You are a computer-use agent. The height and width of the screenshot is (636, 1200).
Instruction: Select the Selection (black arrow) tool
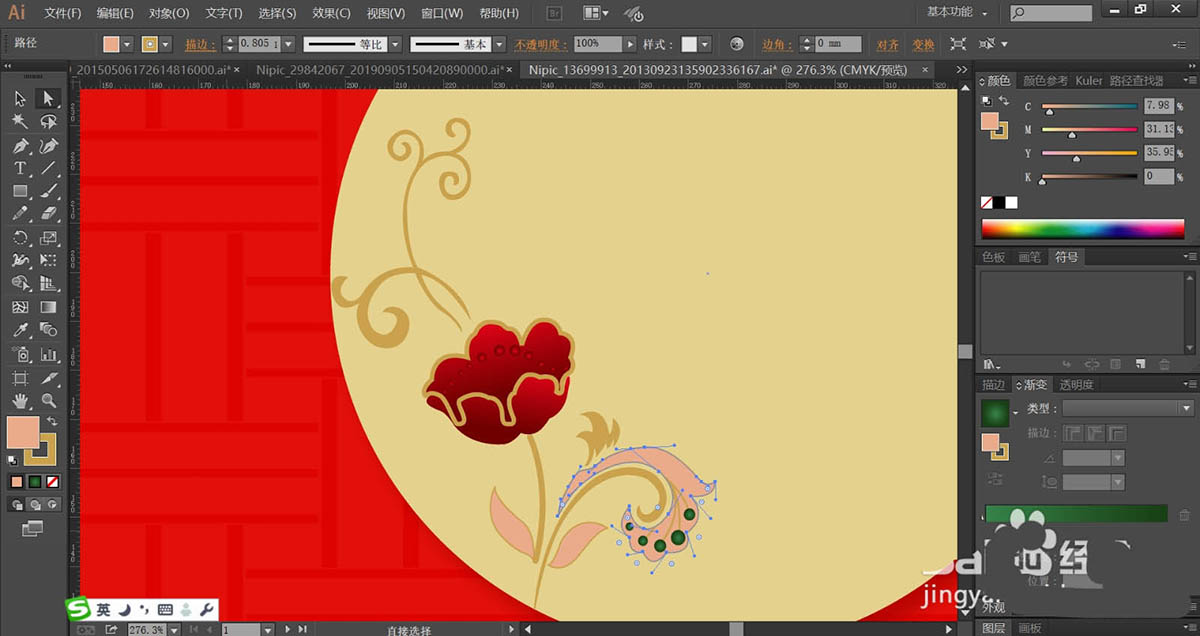click(20, 98)
